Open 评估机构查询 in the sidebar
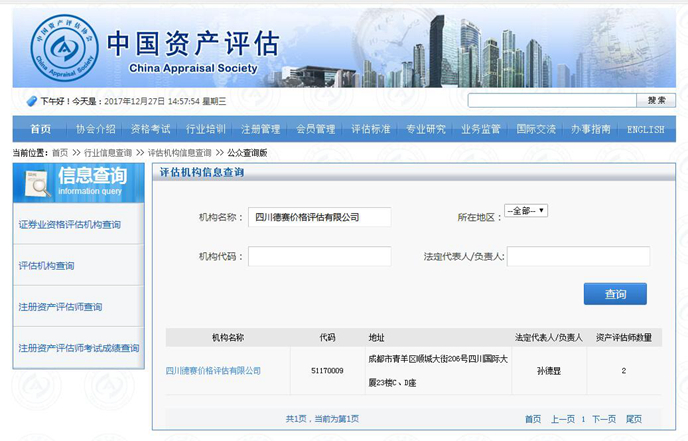 (46, 266)
